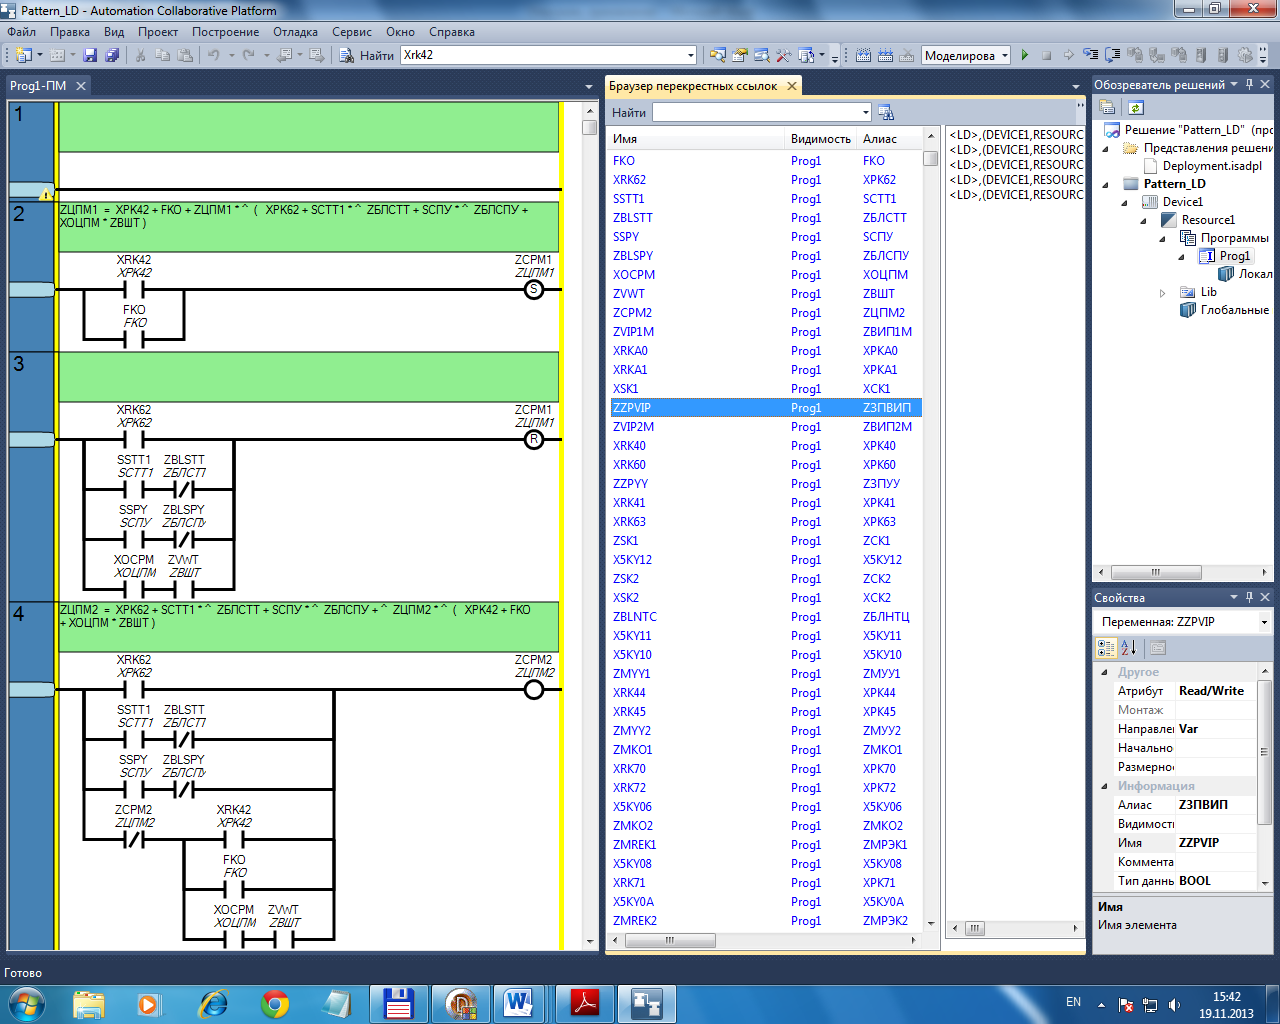
Task: Switch to the Prog1-ПМ editor tab
Action: click(38, 86)
